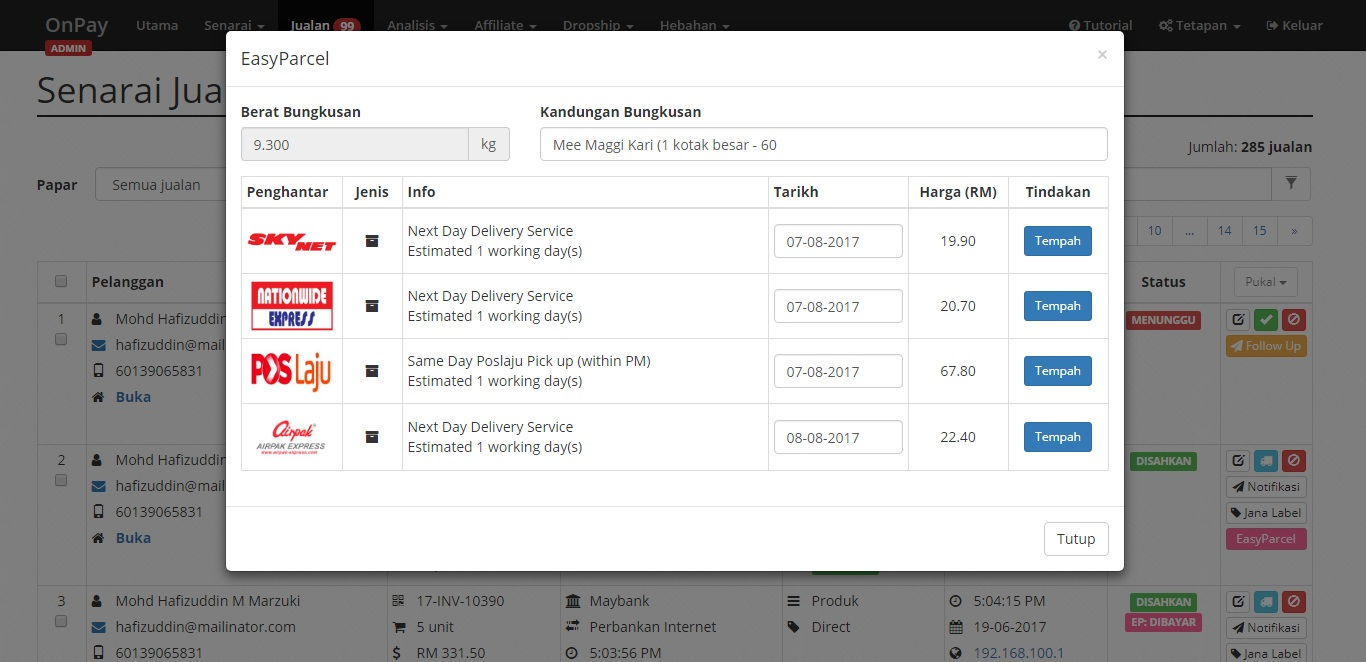Click Tutup to close the EasyParcel dialog
This screenshot has width=1366, height=662.
click(x=1076, y=538)
